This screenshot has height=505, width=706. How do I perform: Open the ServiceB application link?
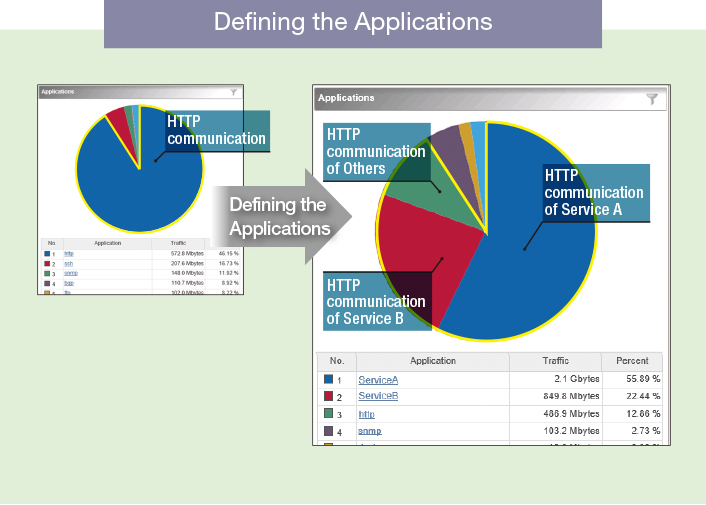(x=378, y=396)
